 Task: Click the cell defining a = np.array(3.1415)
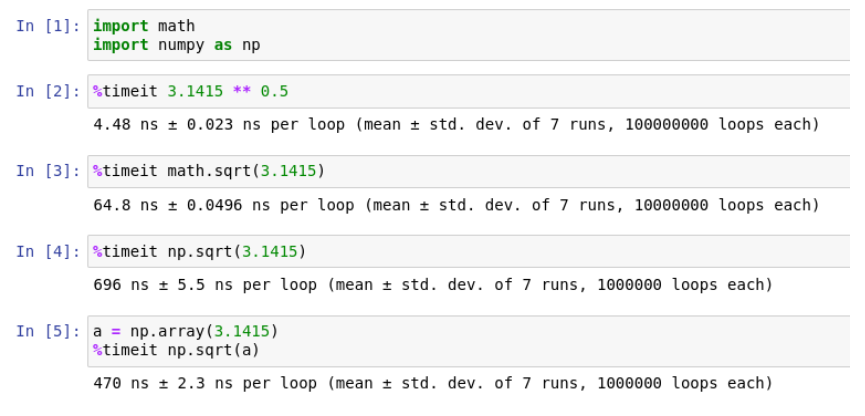click(x=469, y=341)
